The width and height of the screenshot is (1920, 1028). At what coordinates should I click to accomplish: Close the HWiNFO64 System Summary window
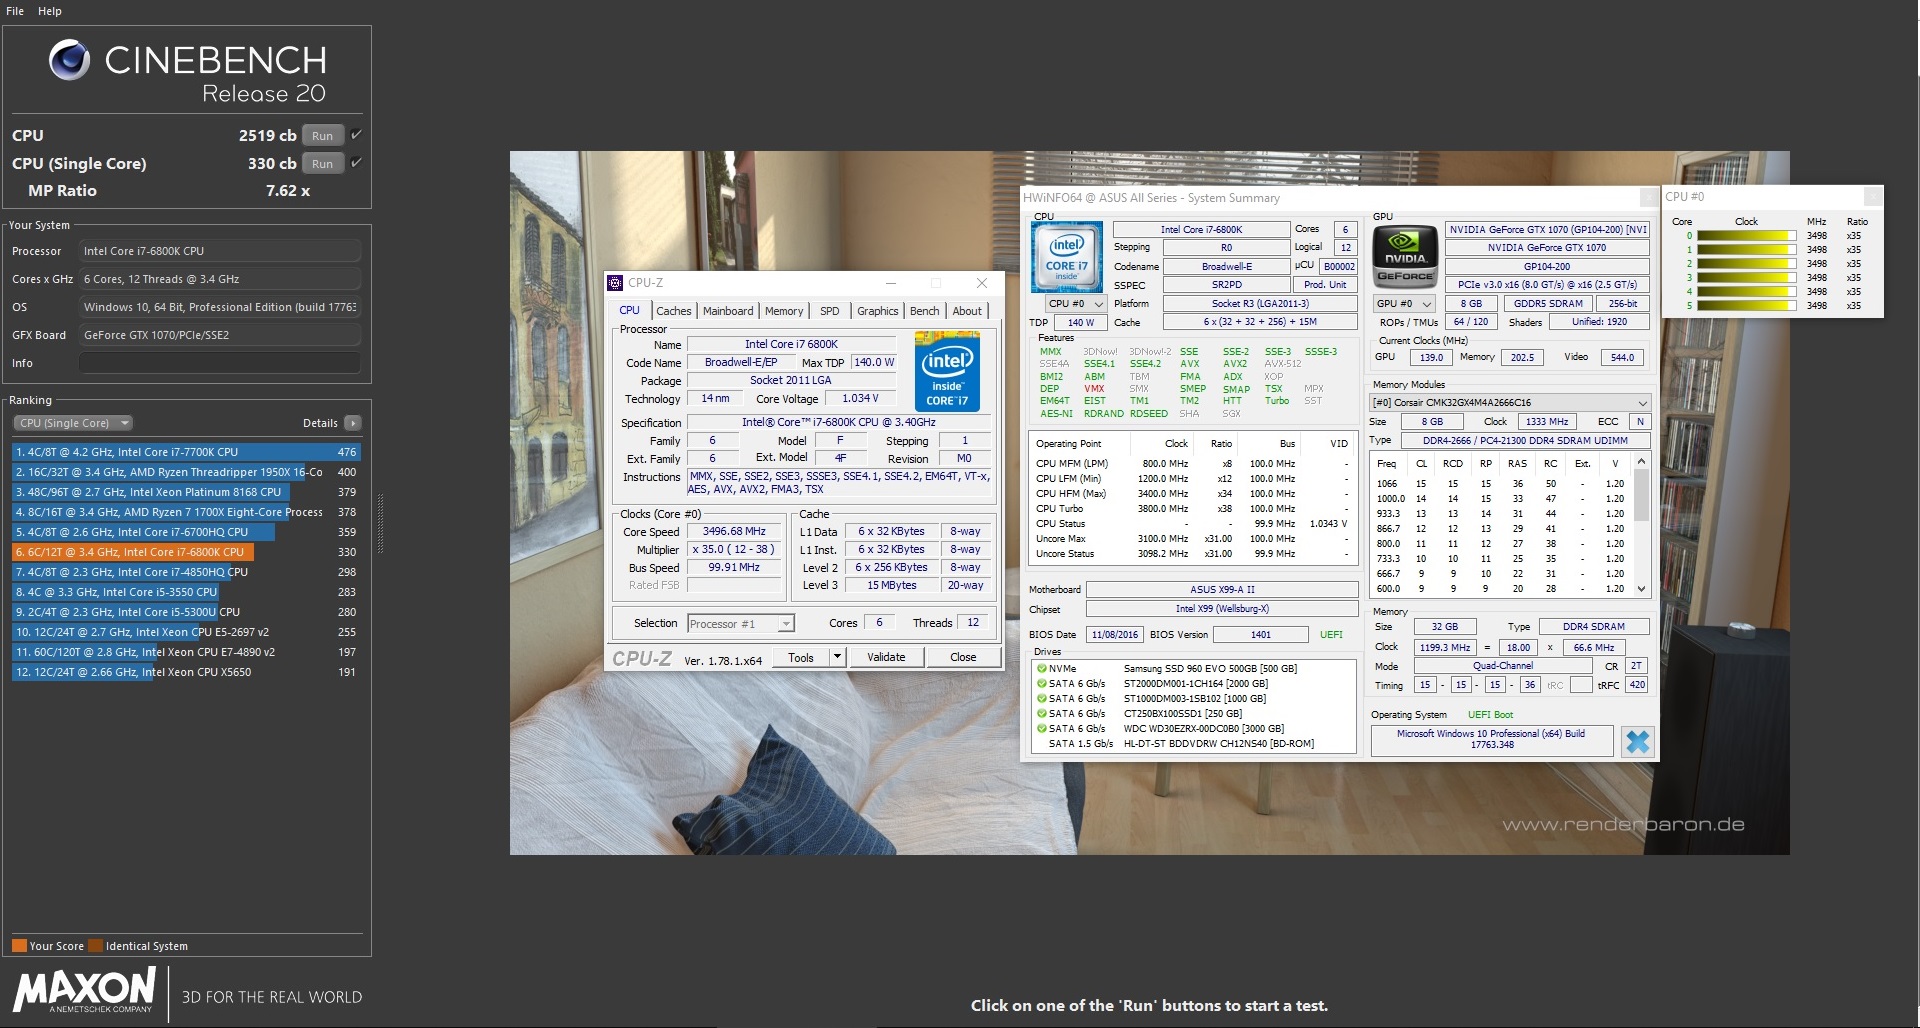click(x=1648, y=198)
